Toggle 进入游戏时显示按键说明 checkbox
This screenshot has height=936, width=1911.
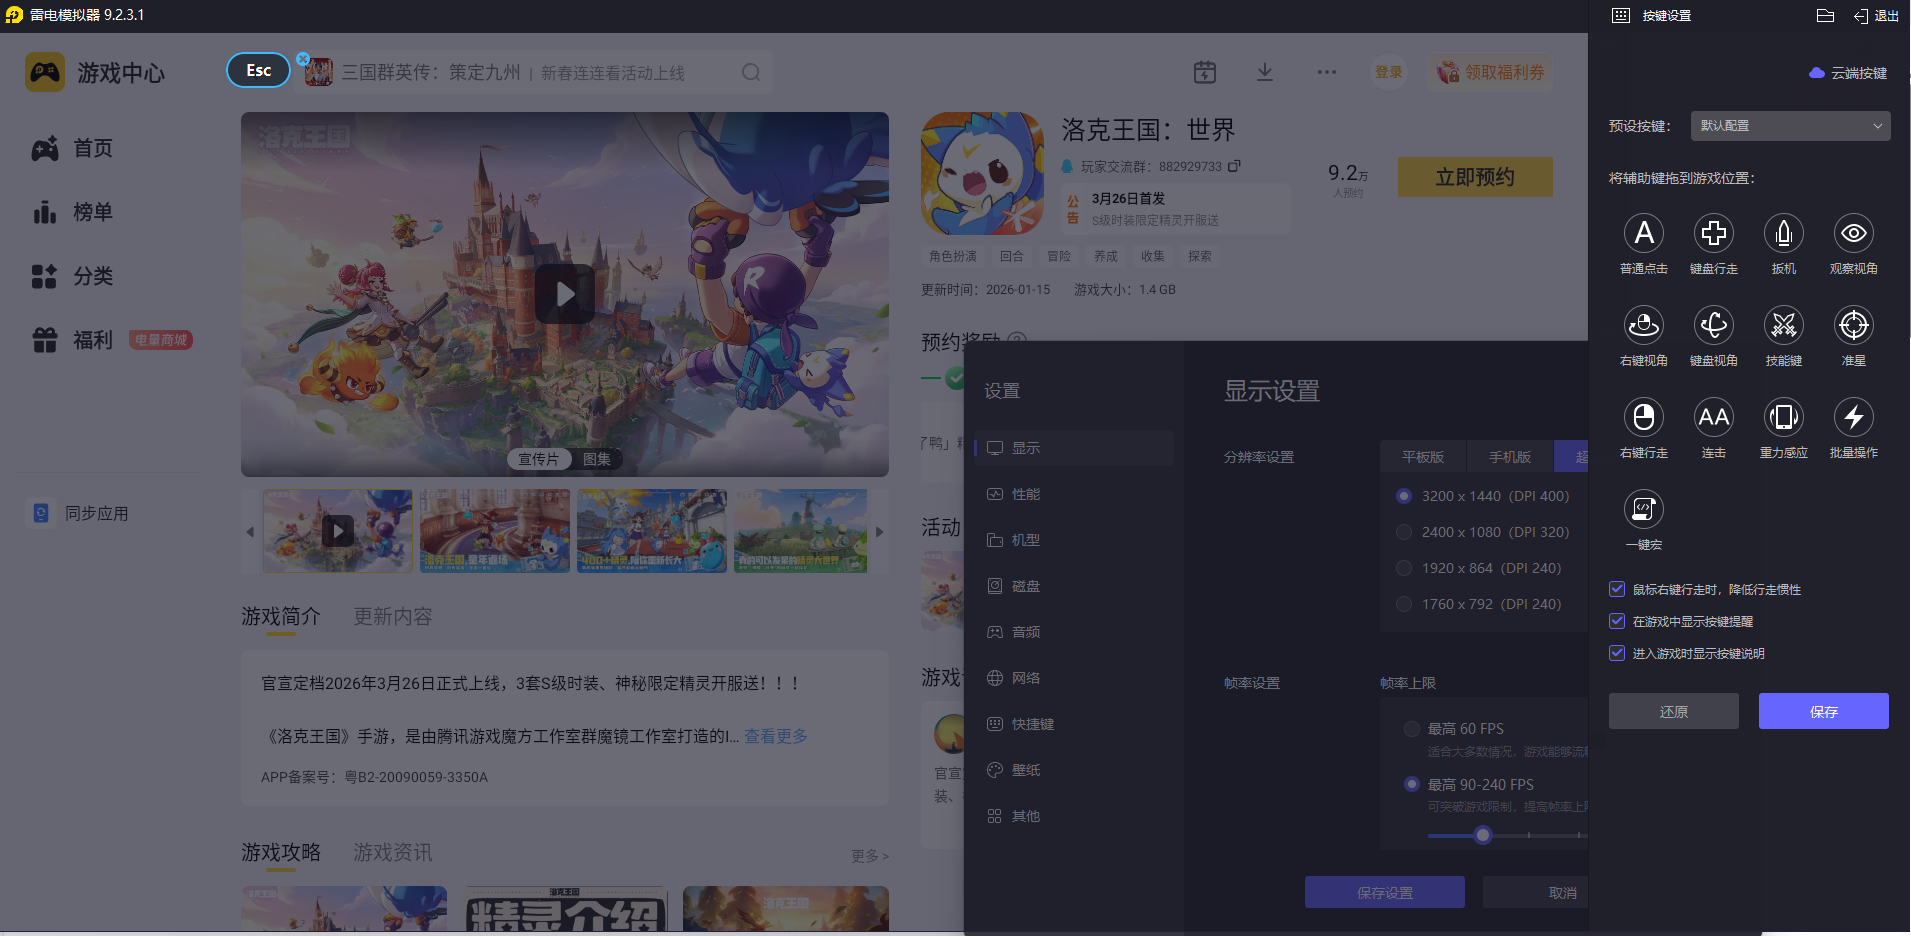click(x=1617, y=654)
